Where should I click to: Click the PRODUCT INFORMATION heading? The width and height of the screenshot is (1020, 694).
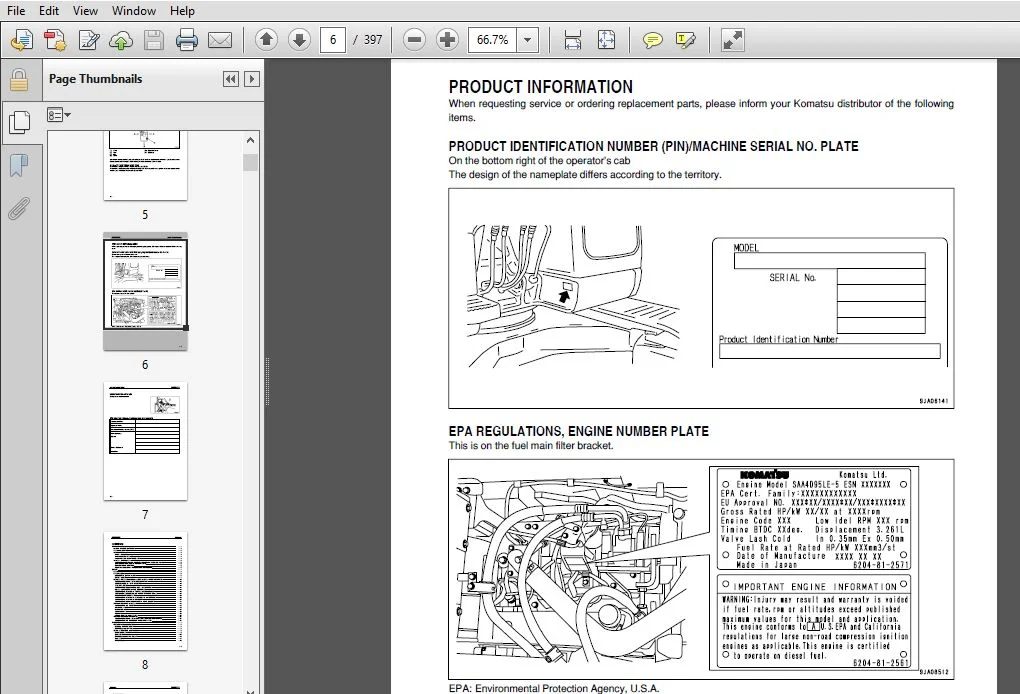click(x=541, y=87)
